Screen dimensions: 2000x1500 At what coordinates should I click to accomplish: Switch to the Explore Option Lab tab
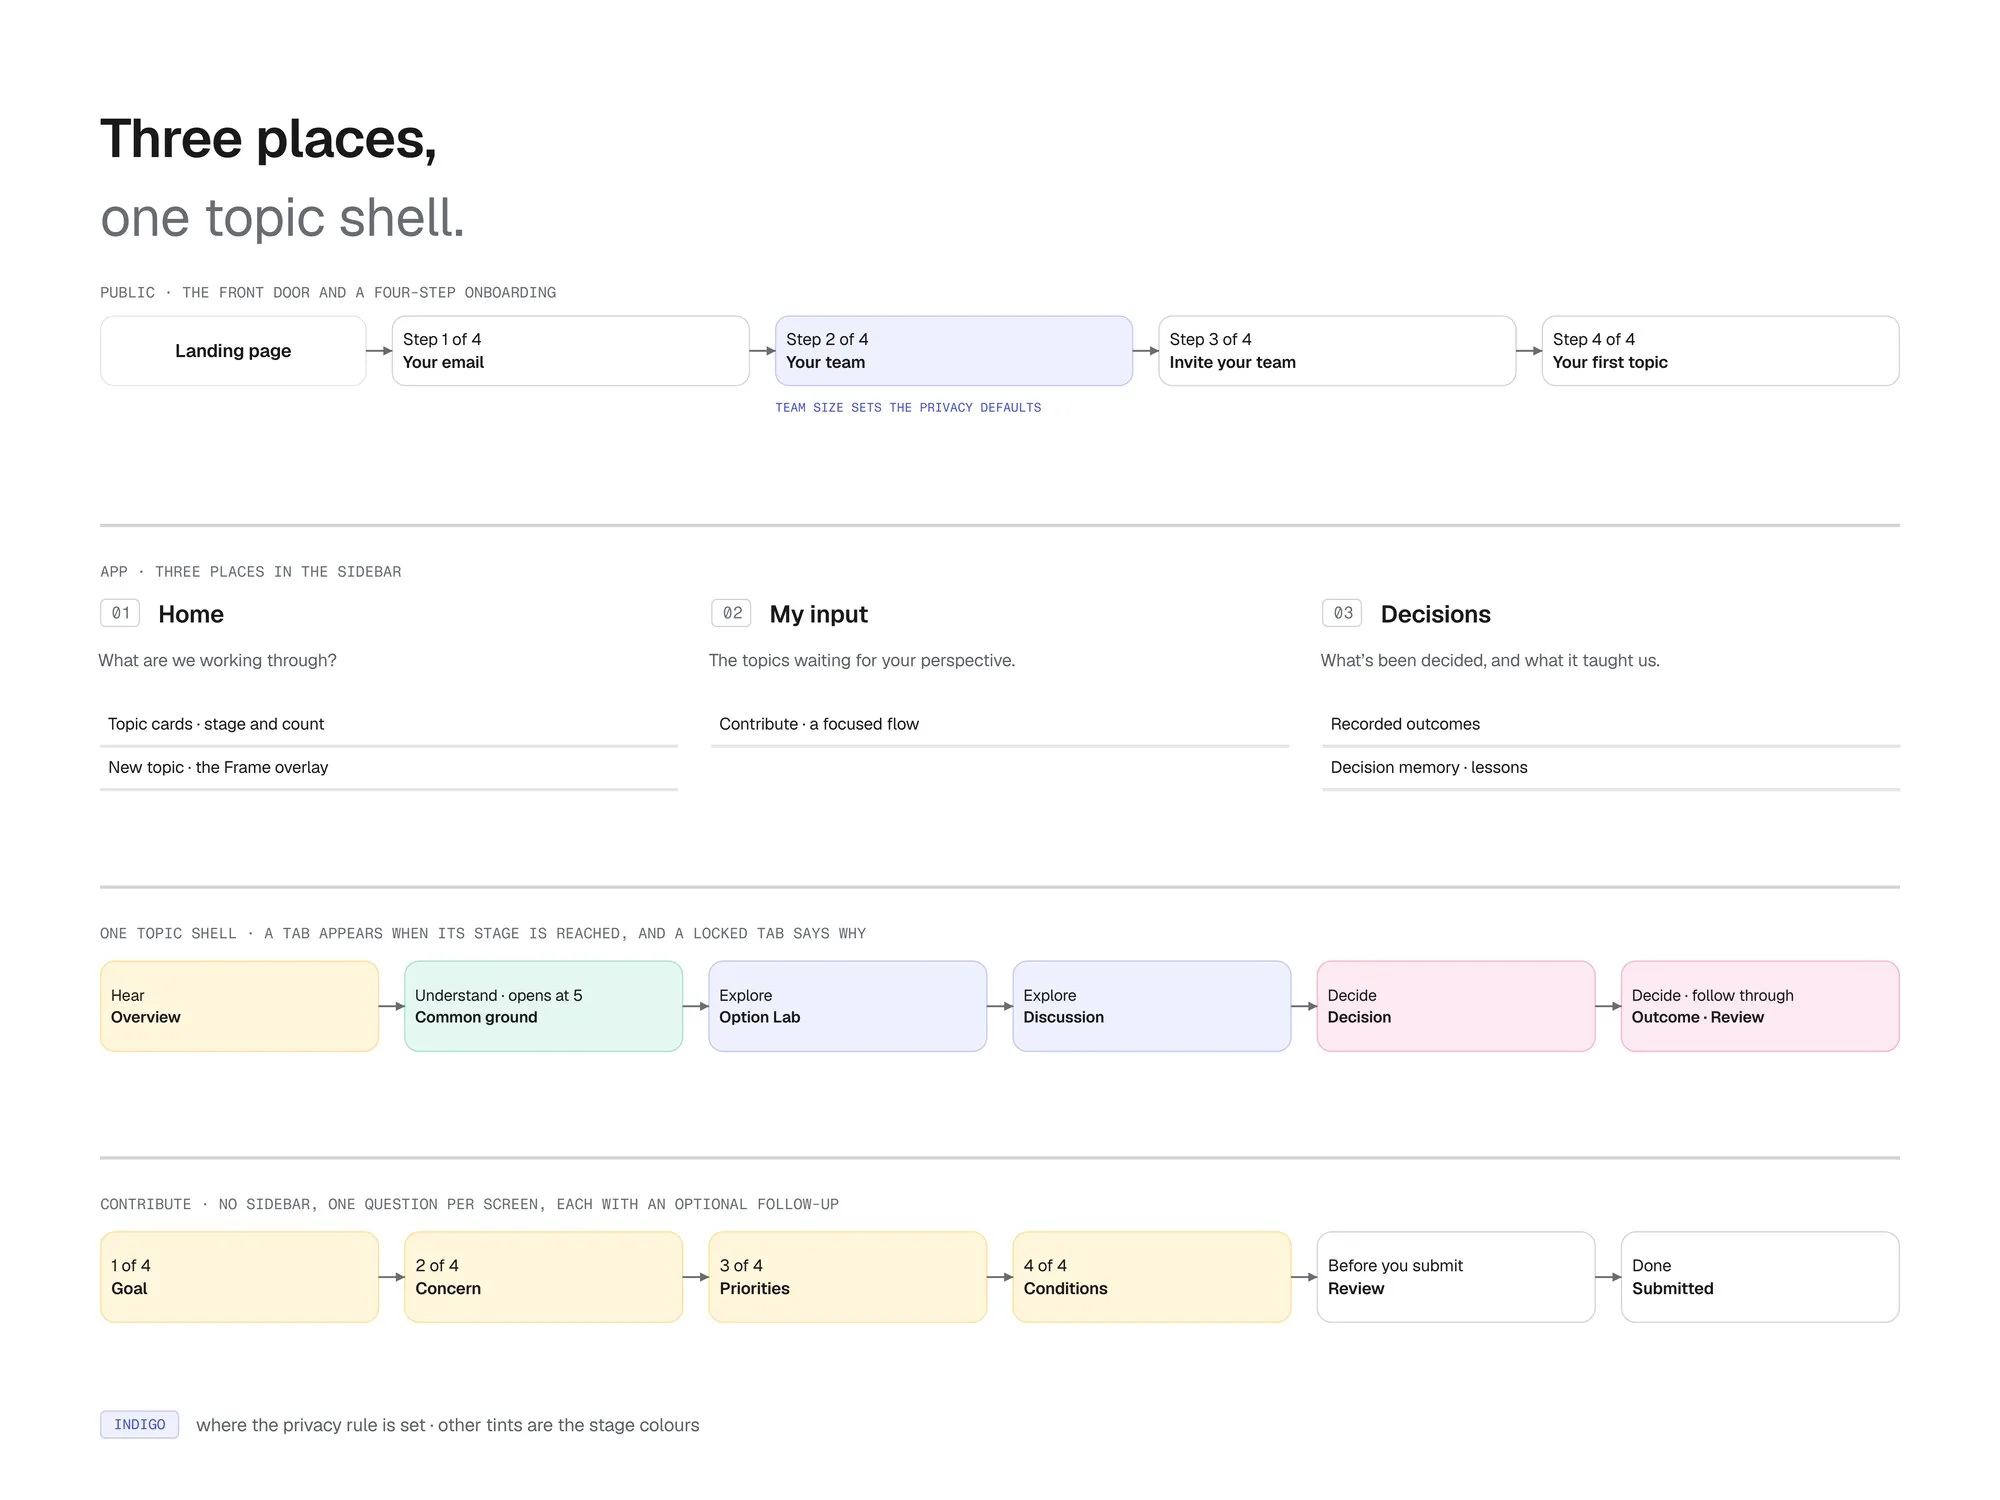(x=847, y=1006)
